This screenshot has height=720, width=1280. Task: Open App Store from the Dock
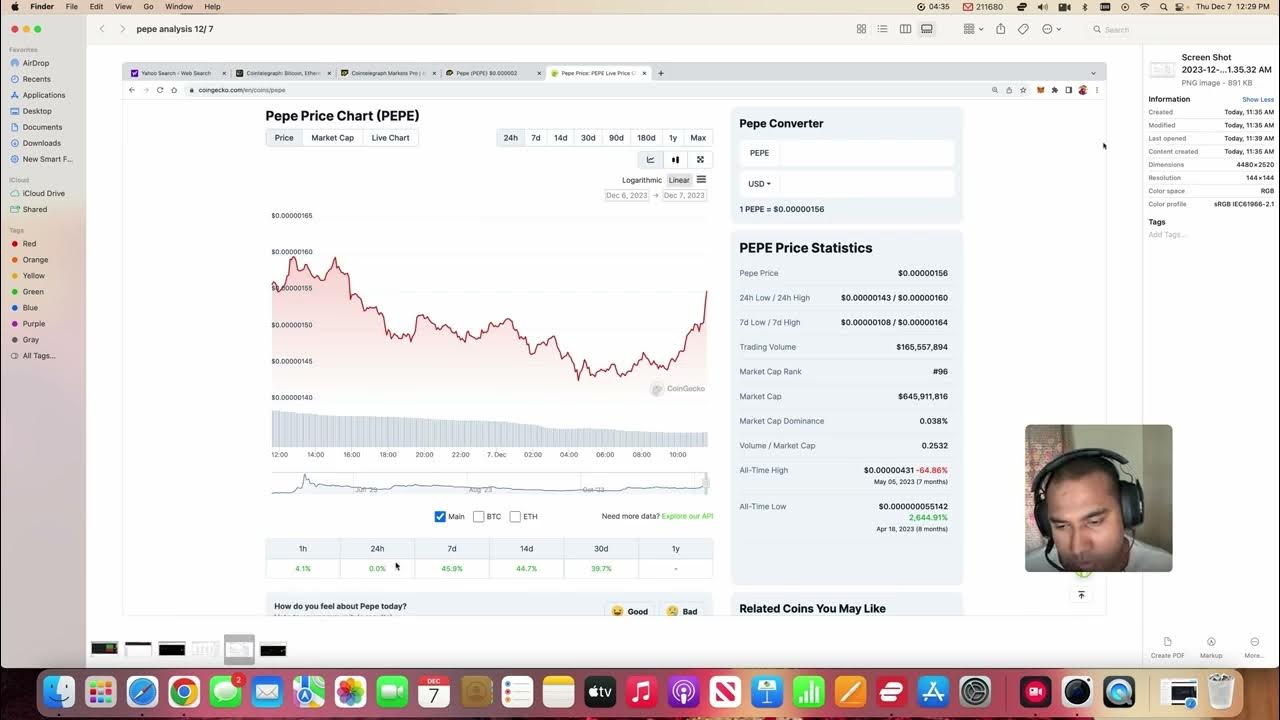click(x=932, y=692)
